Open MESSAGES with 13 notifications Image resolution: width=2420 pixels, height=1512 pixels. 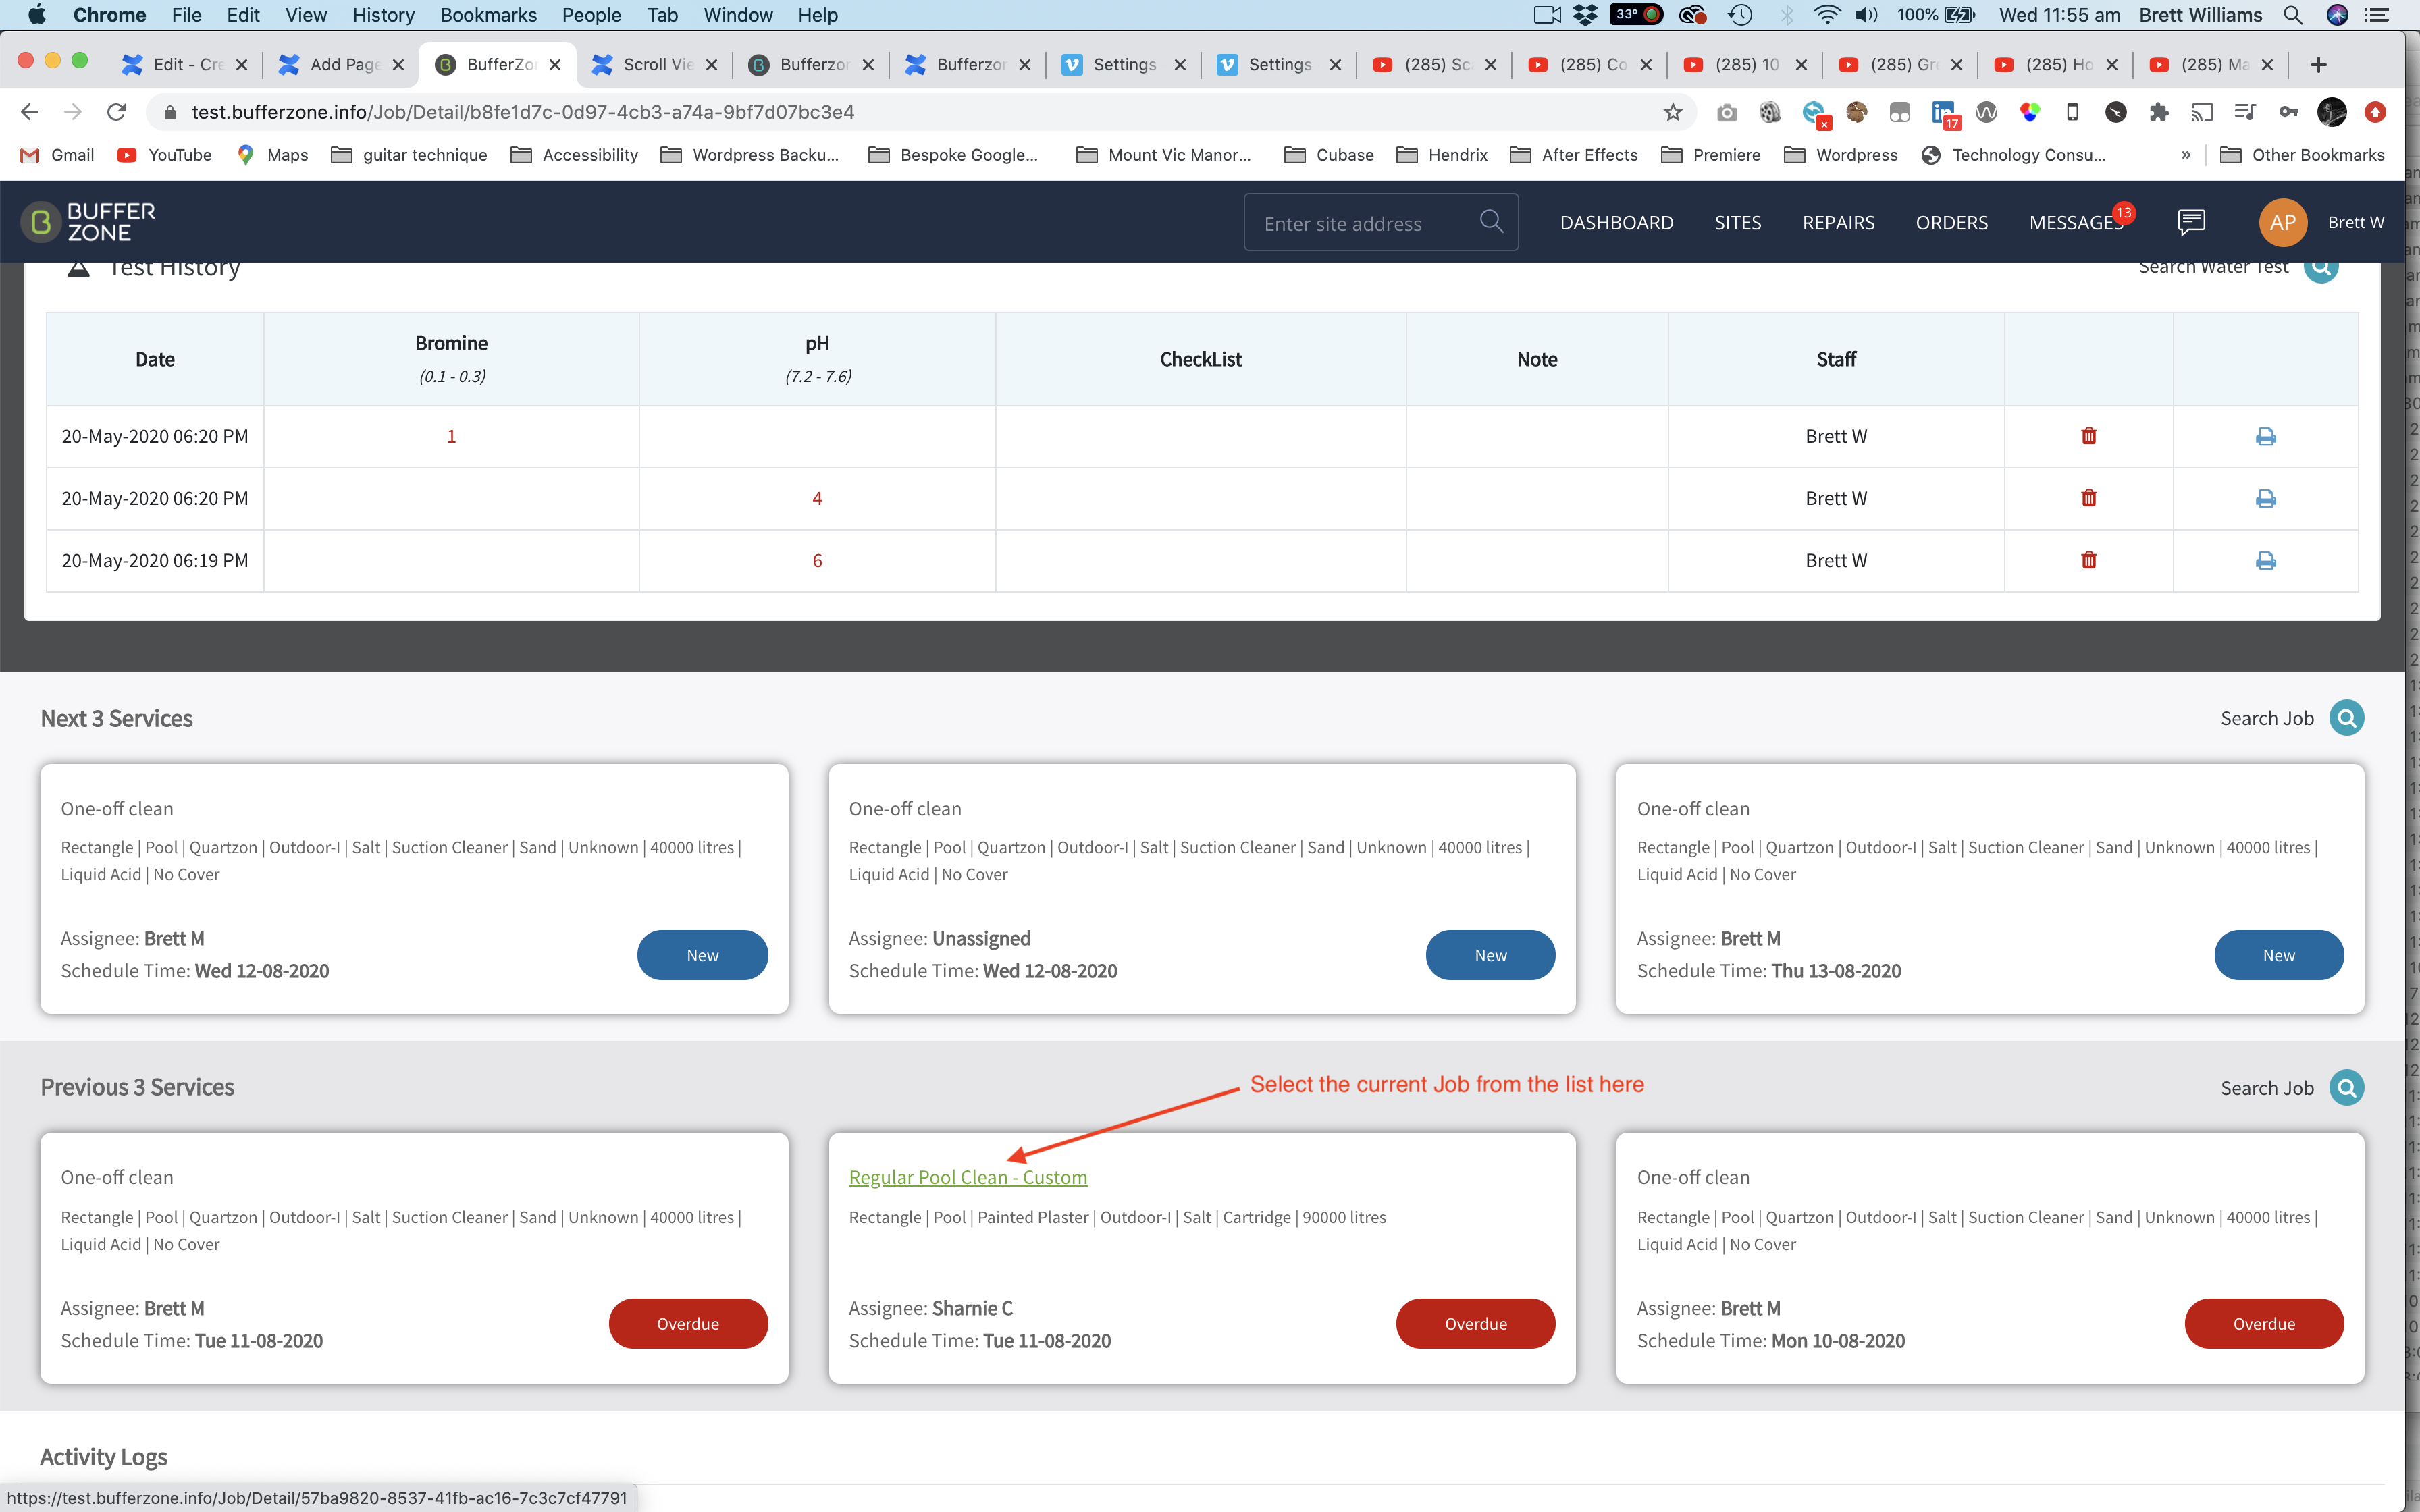tap(2076, 222)
